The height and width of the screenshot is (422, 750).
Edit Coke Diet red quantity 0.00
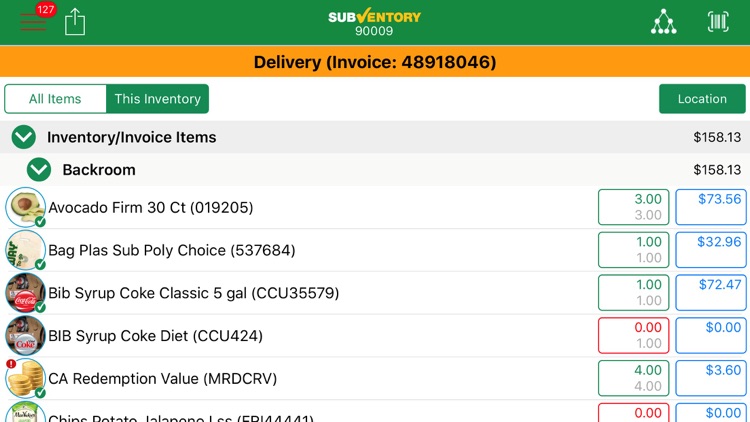point(633,335)
